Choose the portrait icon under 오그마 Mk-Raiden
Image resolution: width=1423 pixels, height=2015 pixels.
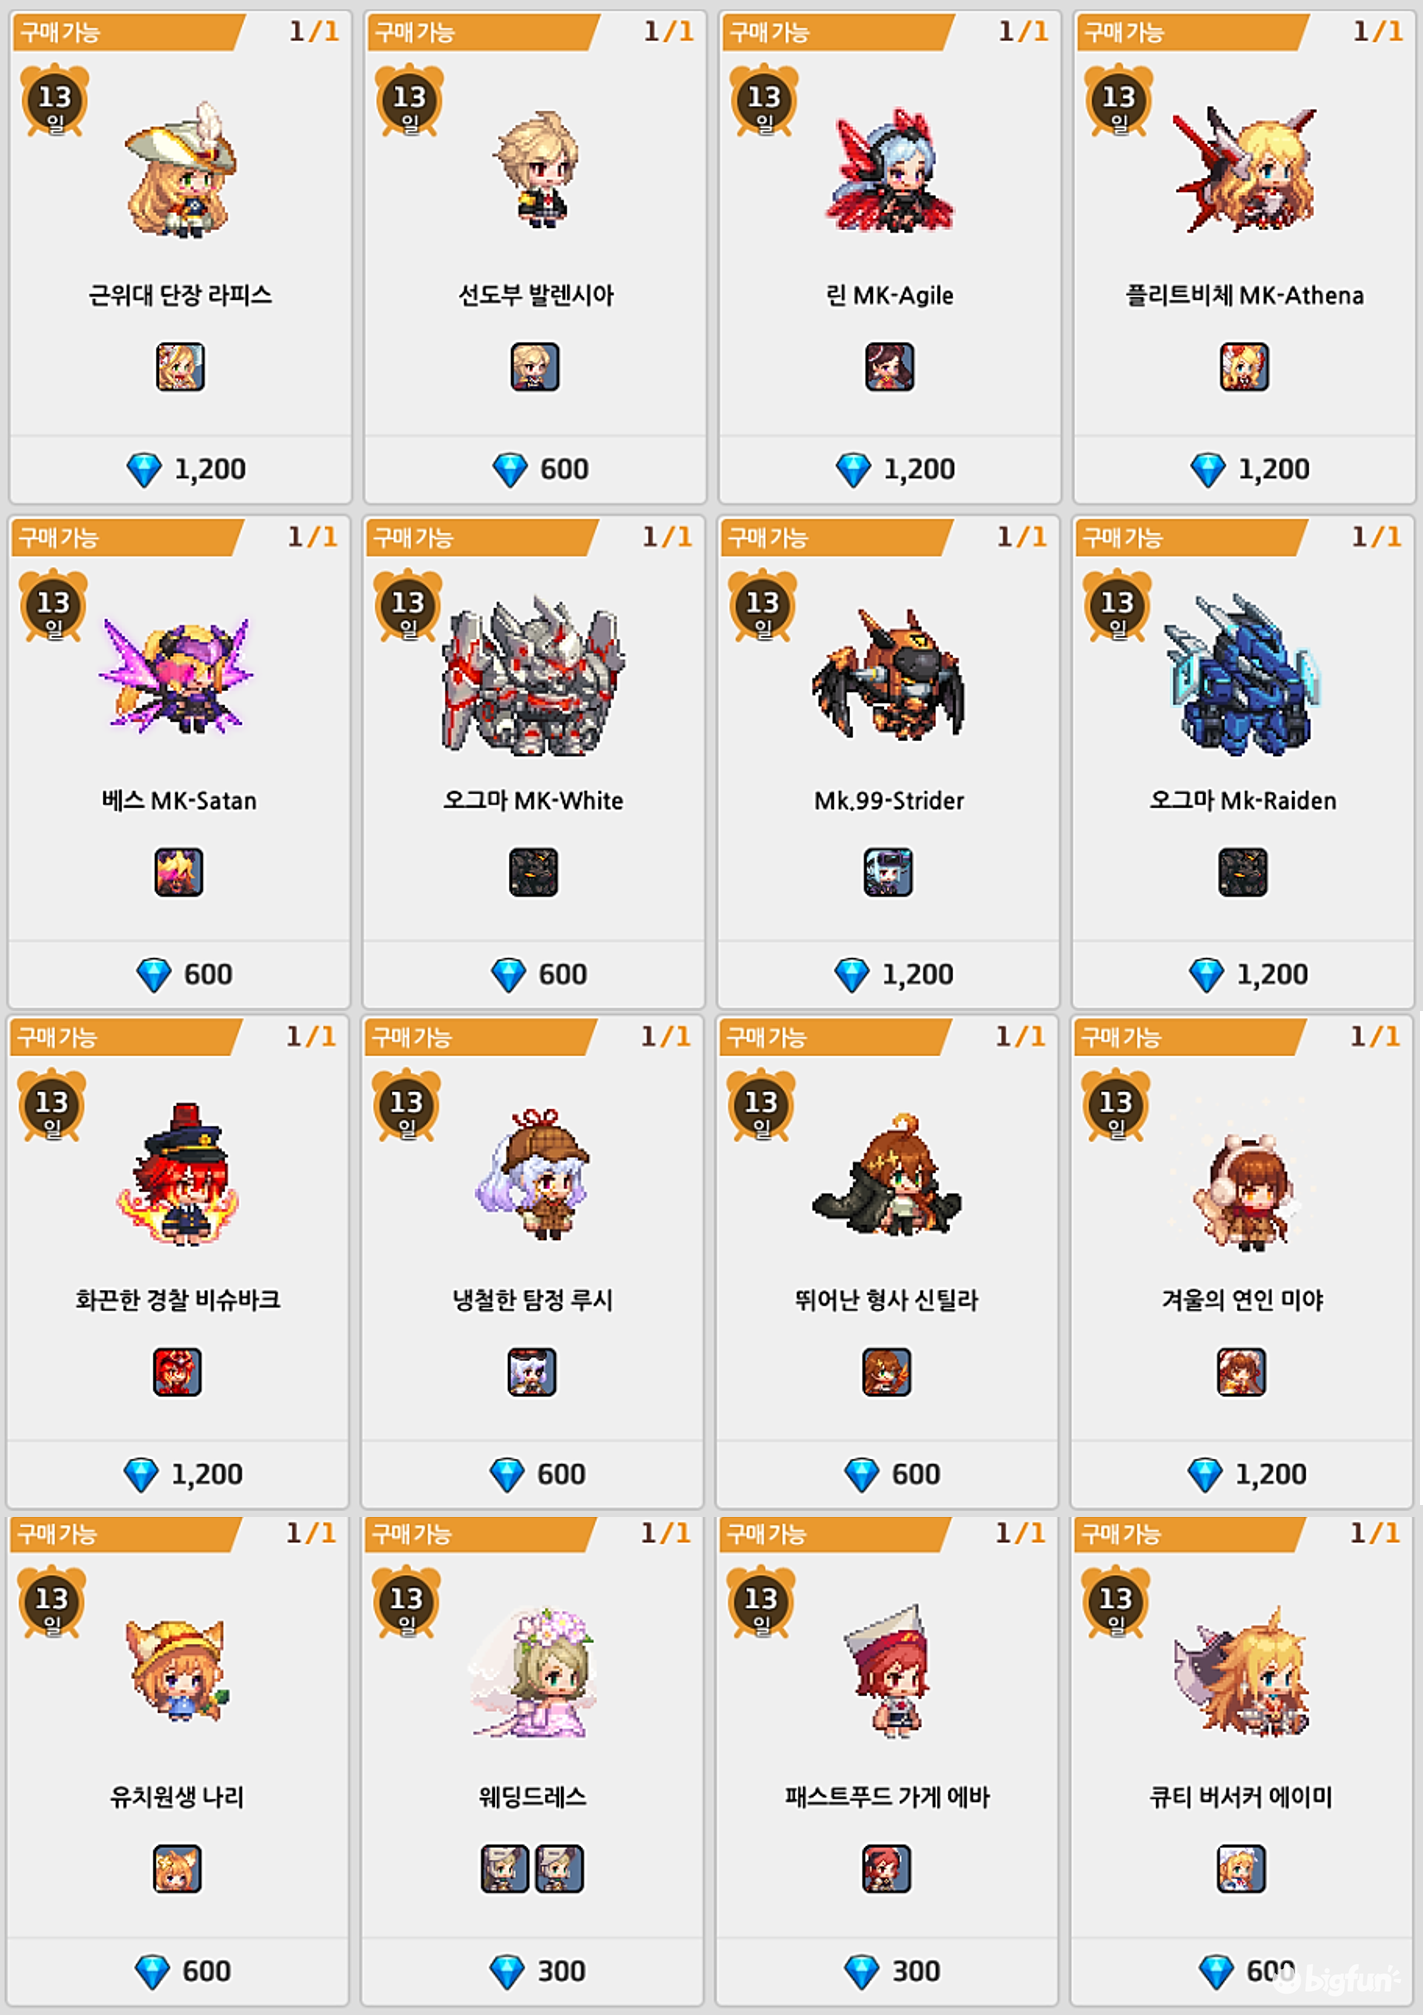pyautogui.click(x=1243, y=872)
